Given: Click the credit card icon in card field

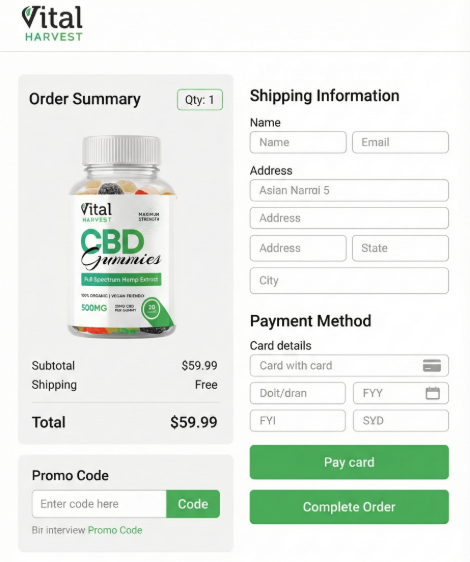Looking at the screenshot, I should click(432, 366).
